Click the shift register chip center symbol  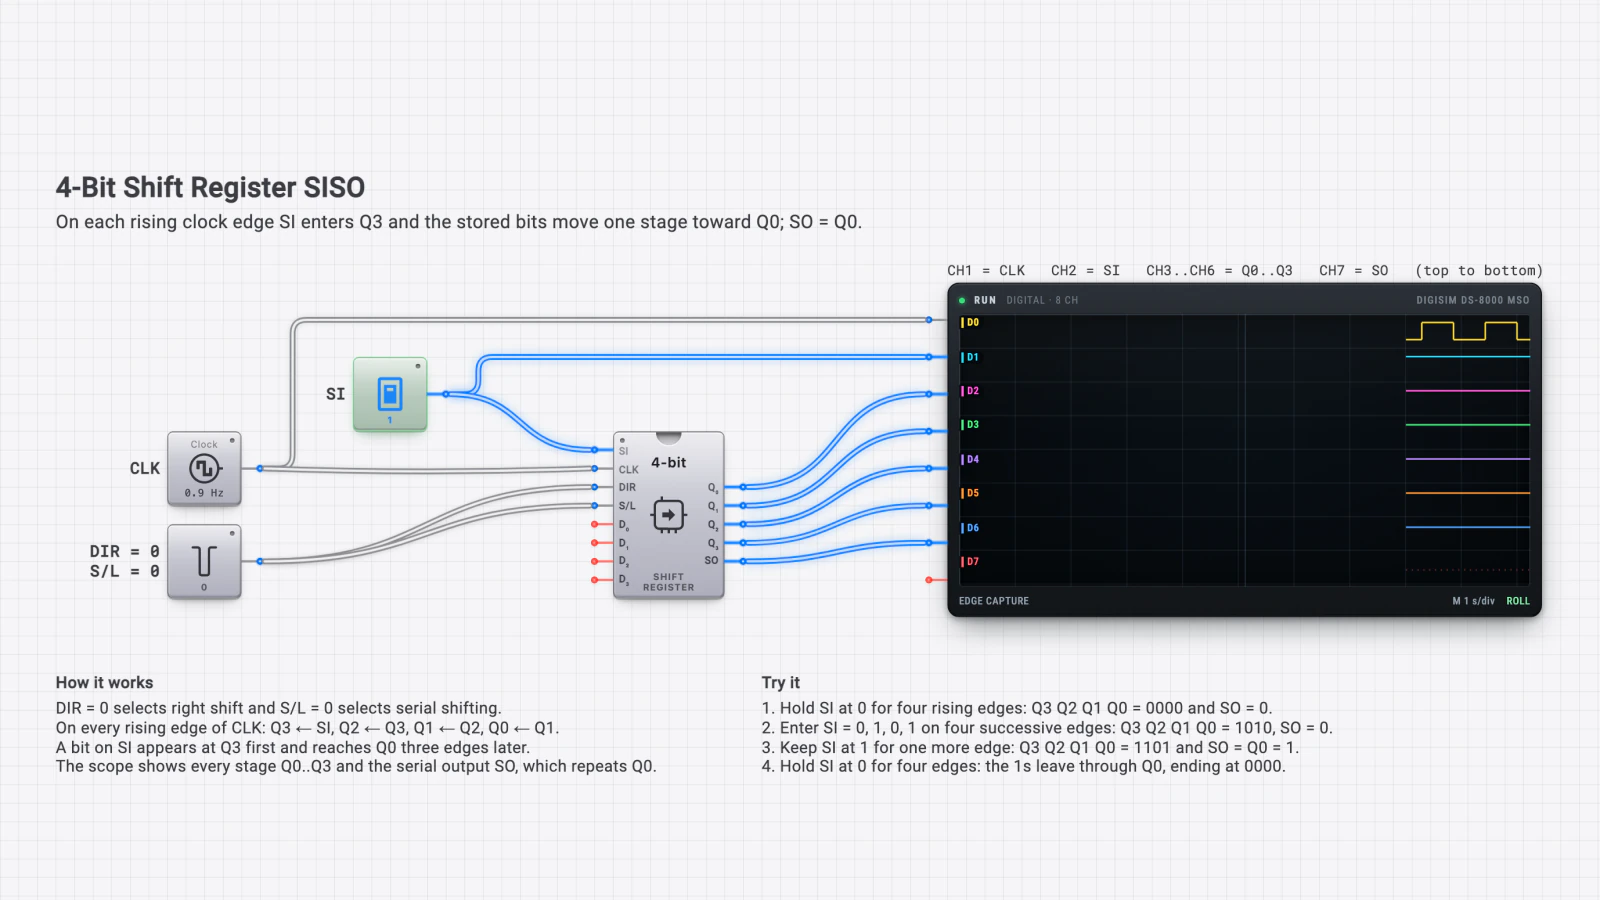668,515
